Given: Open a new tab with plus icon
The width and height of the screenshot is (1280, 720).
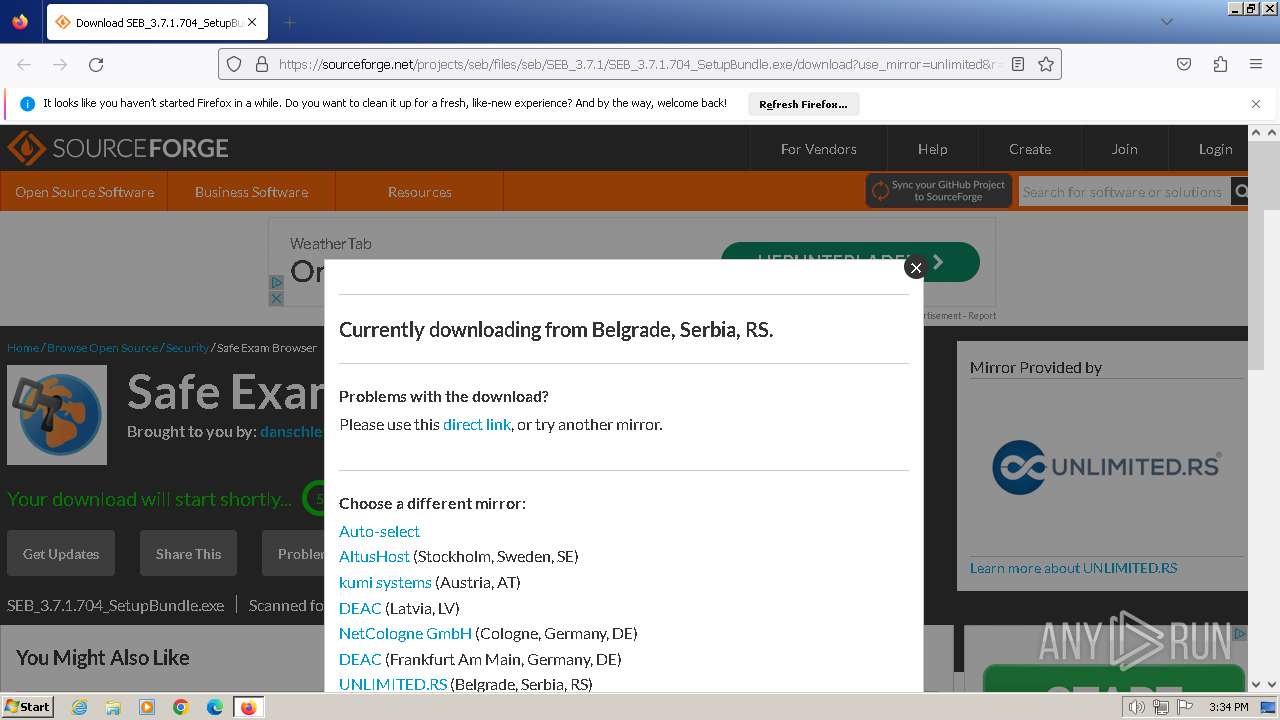Looking at the screenshot, I should point(289,22).
